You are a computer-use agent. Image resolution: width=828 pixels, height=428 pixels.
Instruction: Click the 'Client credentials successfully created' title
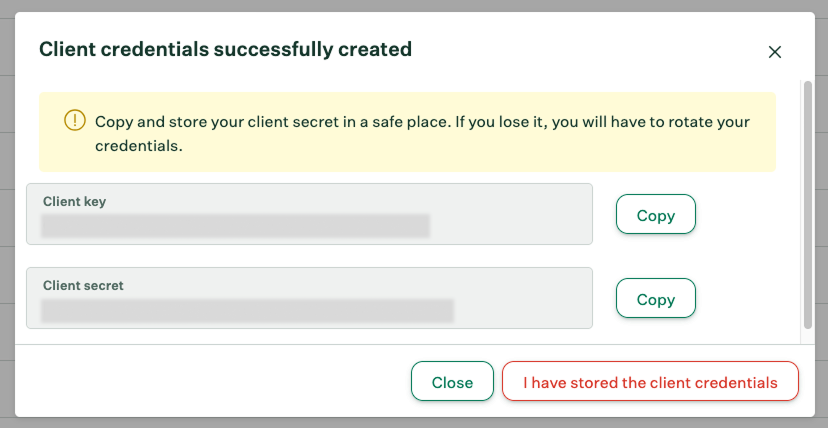click(x=225, y=49)
